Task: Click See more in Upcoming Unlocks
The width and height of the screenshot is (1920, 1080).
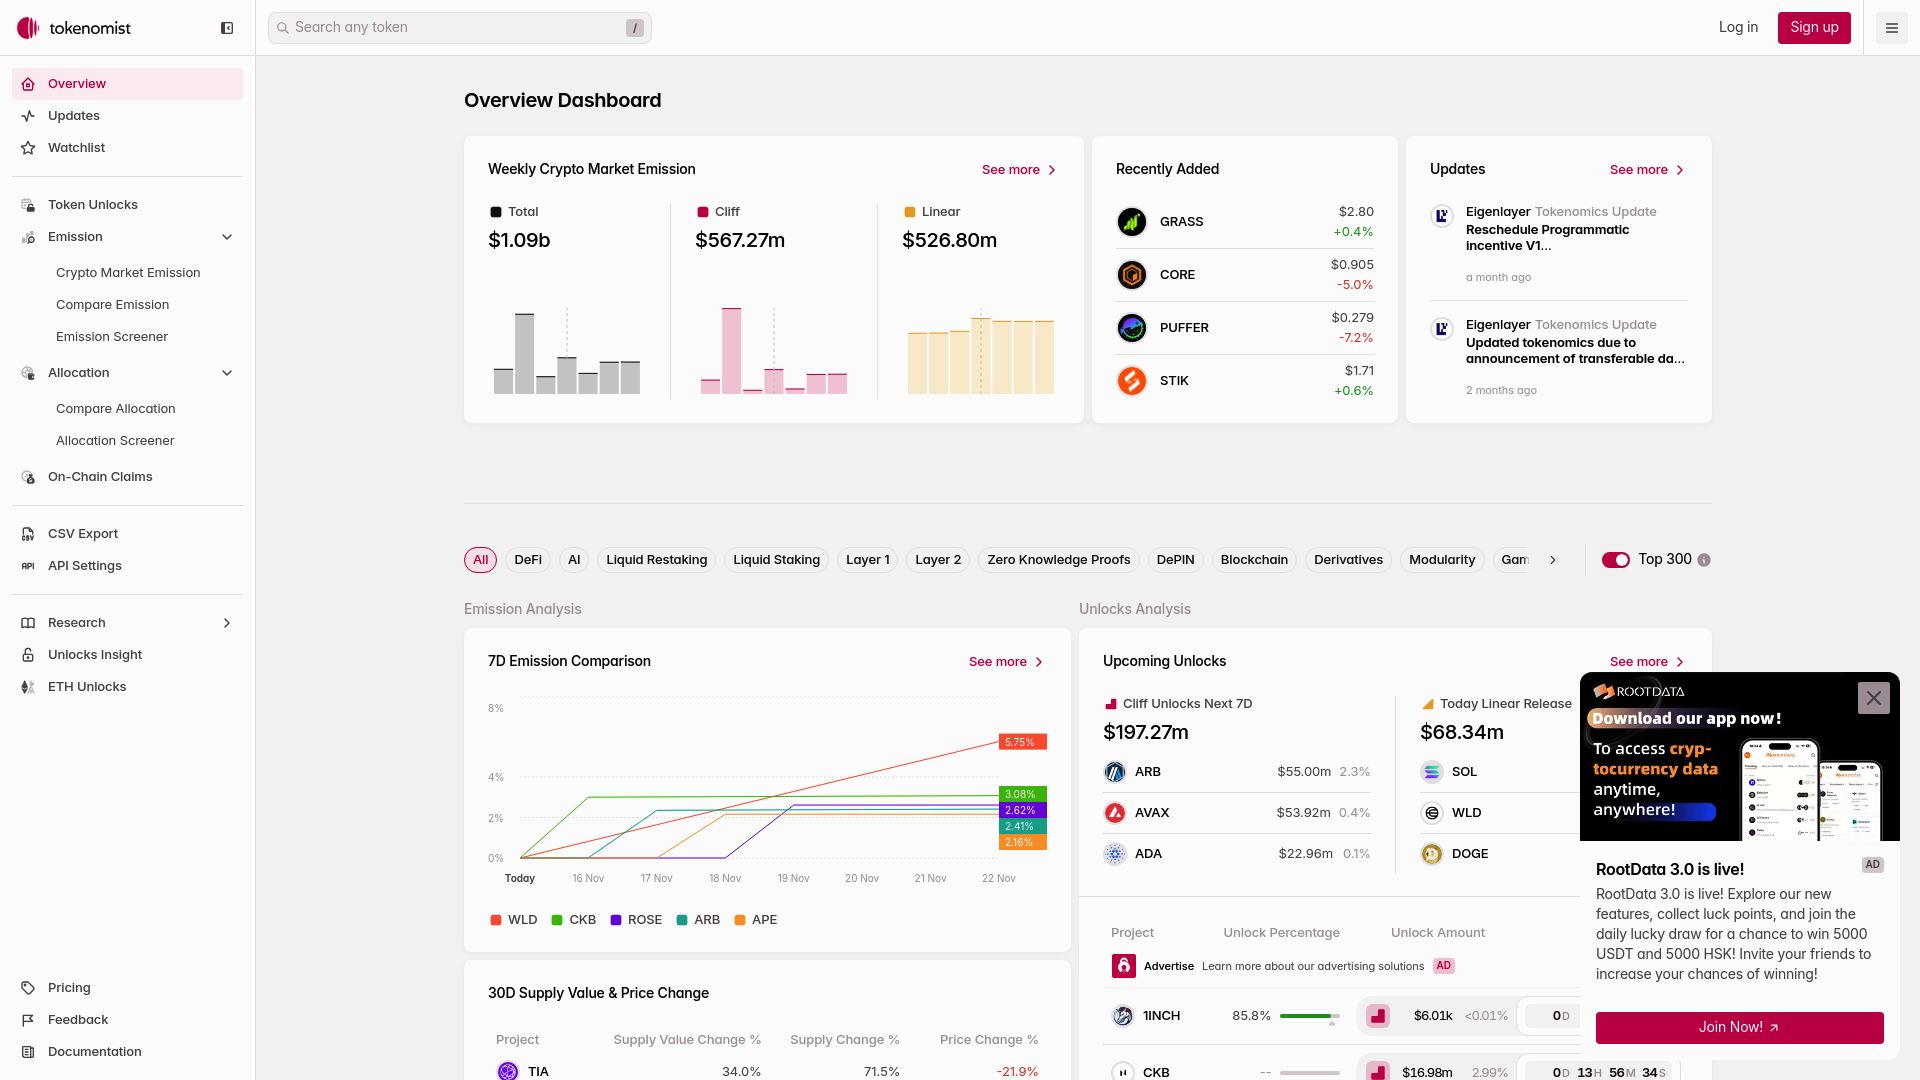Action: (1647, 662)
